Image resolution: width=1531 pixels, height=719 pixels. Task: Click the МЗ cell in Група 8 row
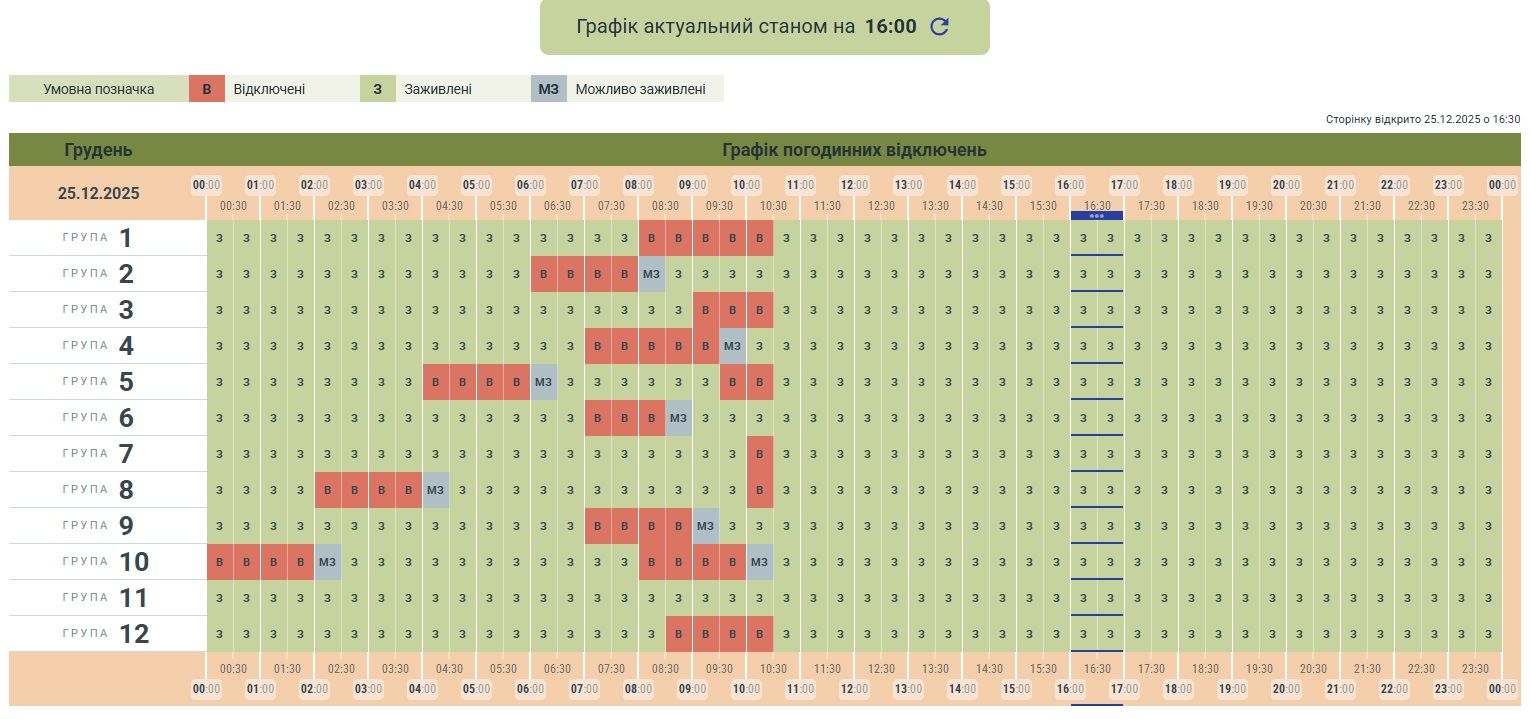coord(435,490)
